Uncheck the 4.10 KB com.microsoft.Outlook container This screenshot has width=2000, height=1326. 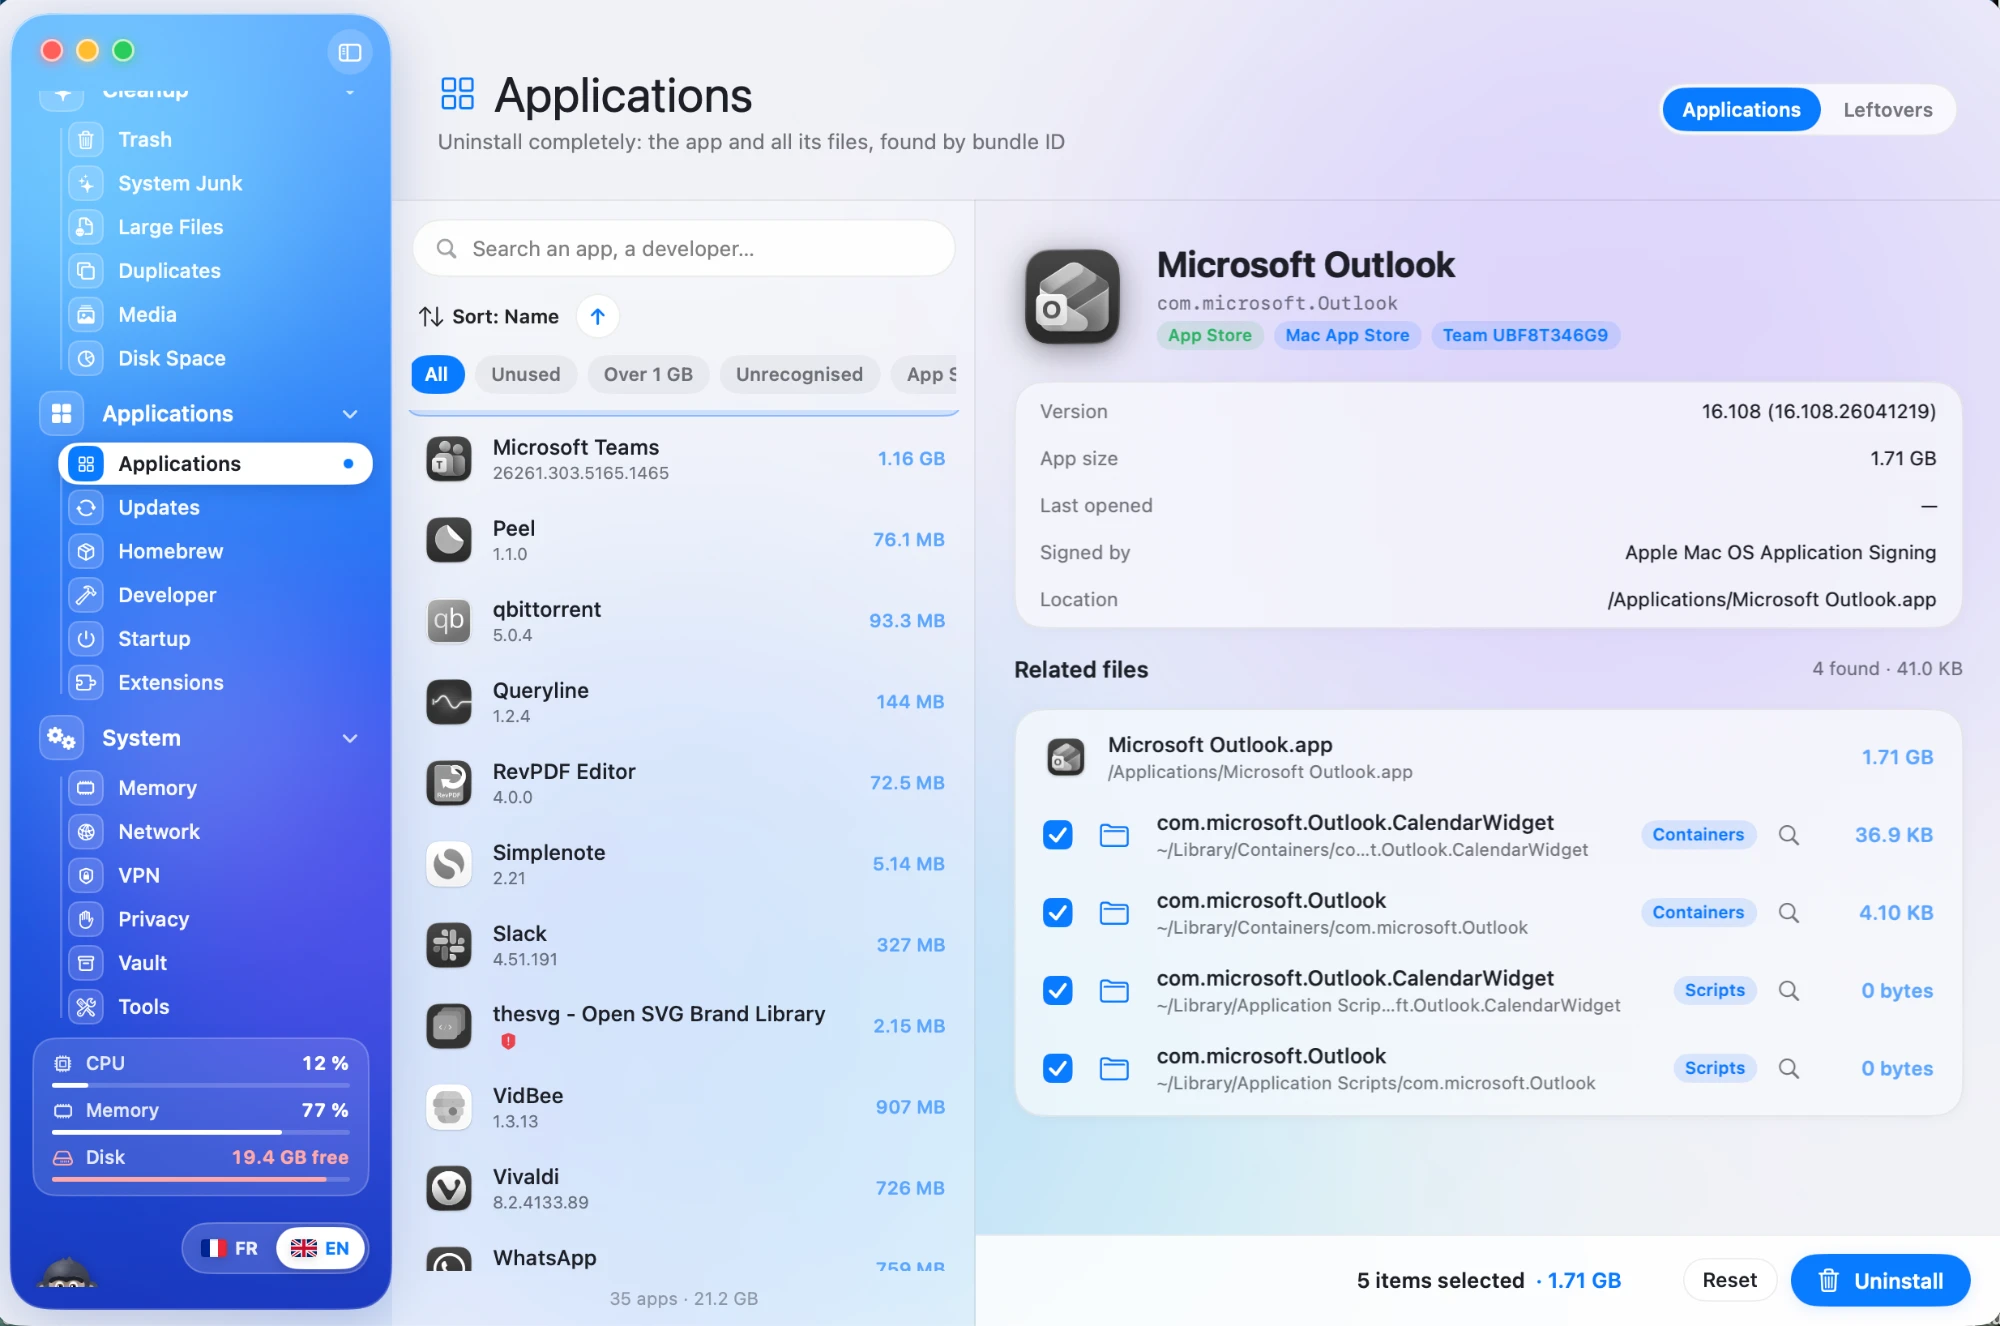1058,913
